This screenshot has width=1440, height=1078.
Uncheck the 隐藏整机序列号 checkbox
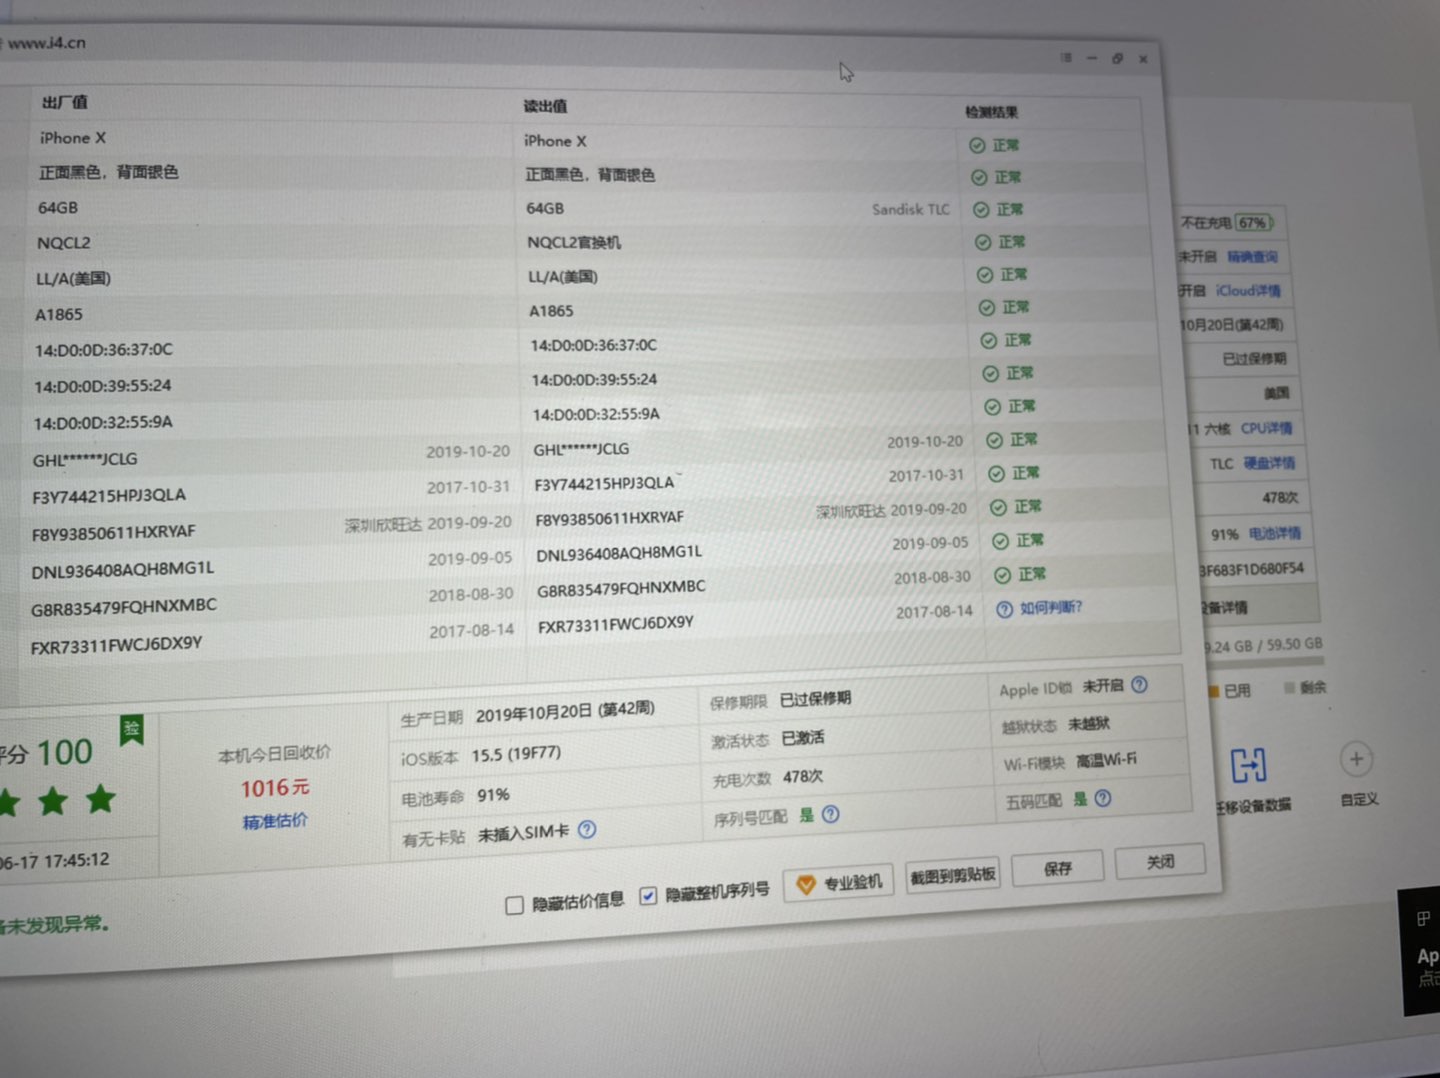[648, 896]
